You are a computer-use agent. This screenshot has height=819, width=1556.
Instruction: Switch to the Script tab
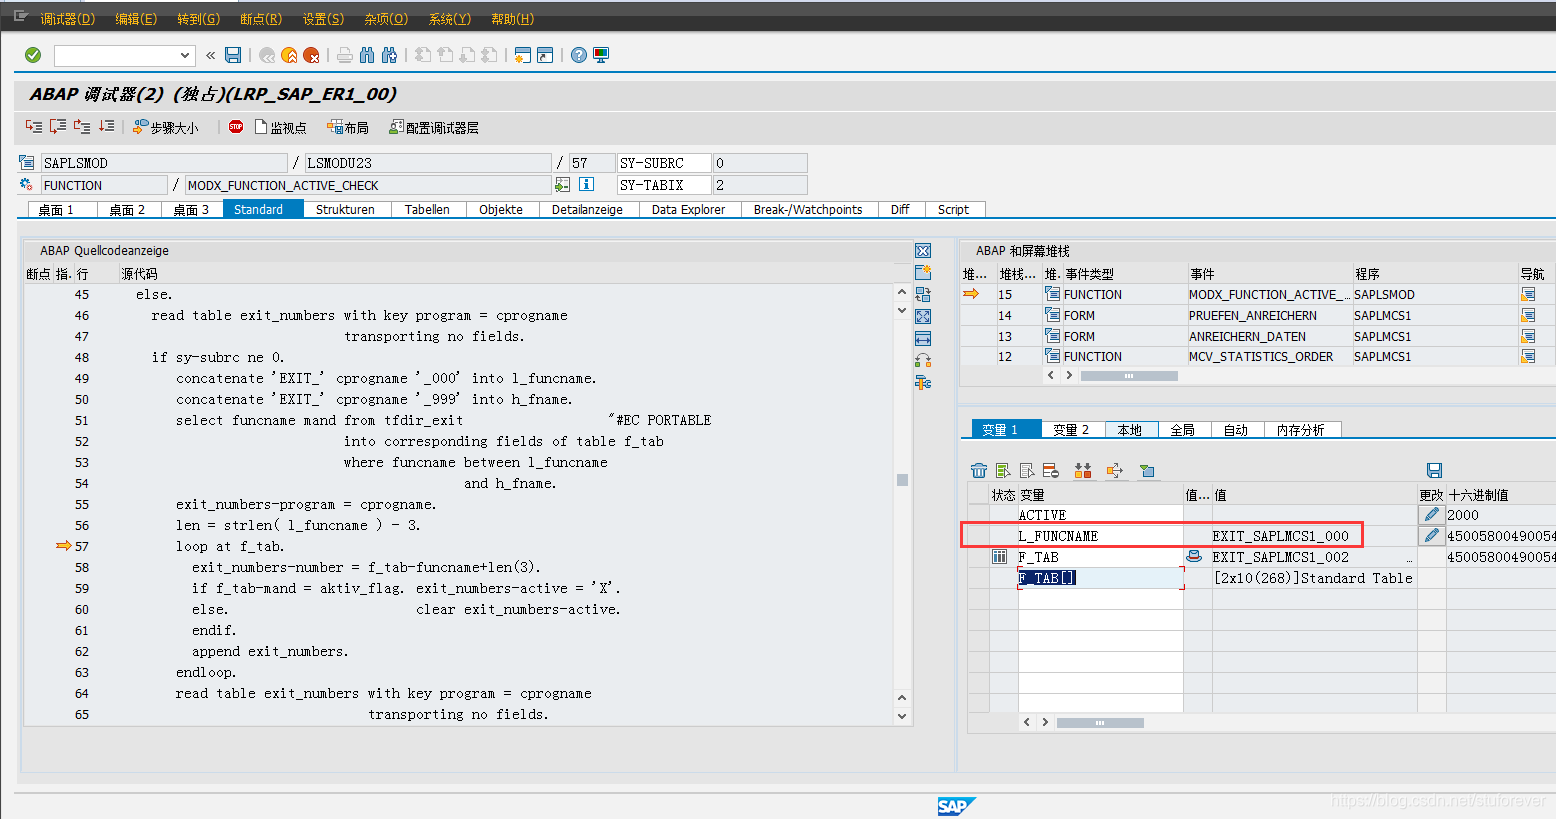pyautogui.click(x=953, y=209)
